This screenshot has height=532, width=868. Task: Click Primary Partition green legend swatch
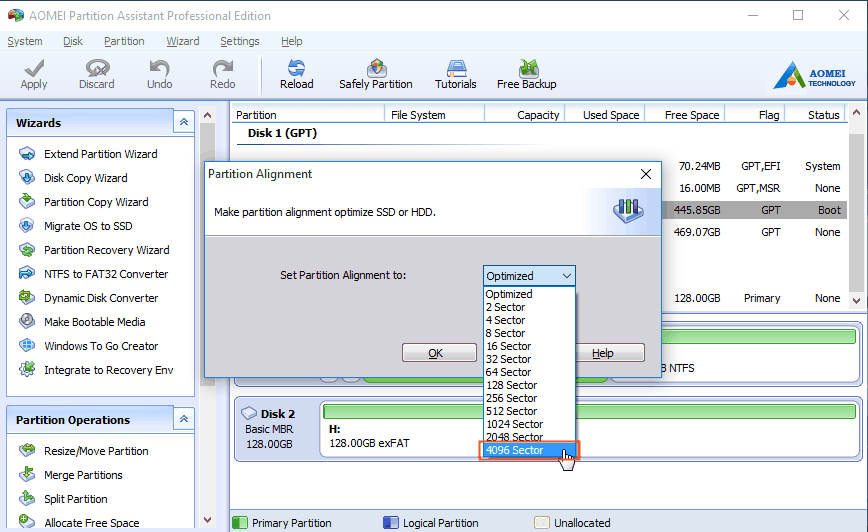[x=240, y=523]
